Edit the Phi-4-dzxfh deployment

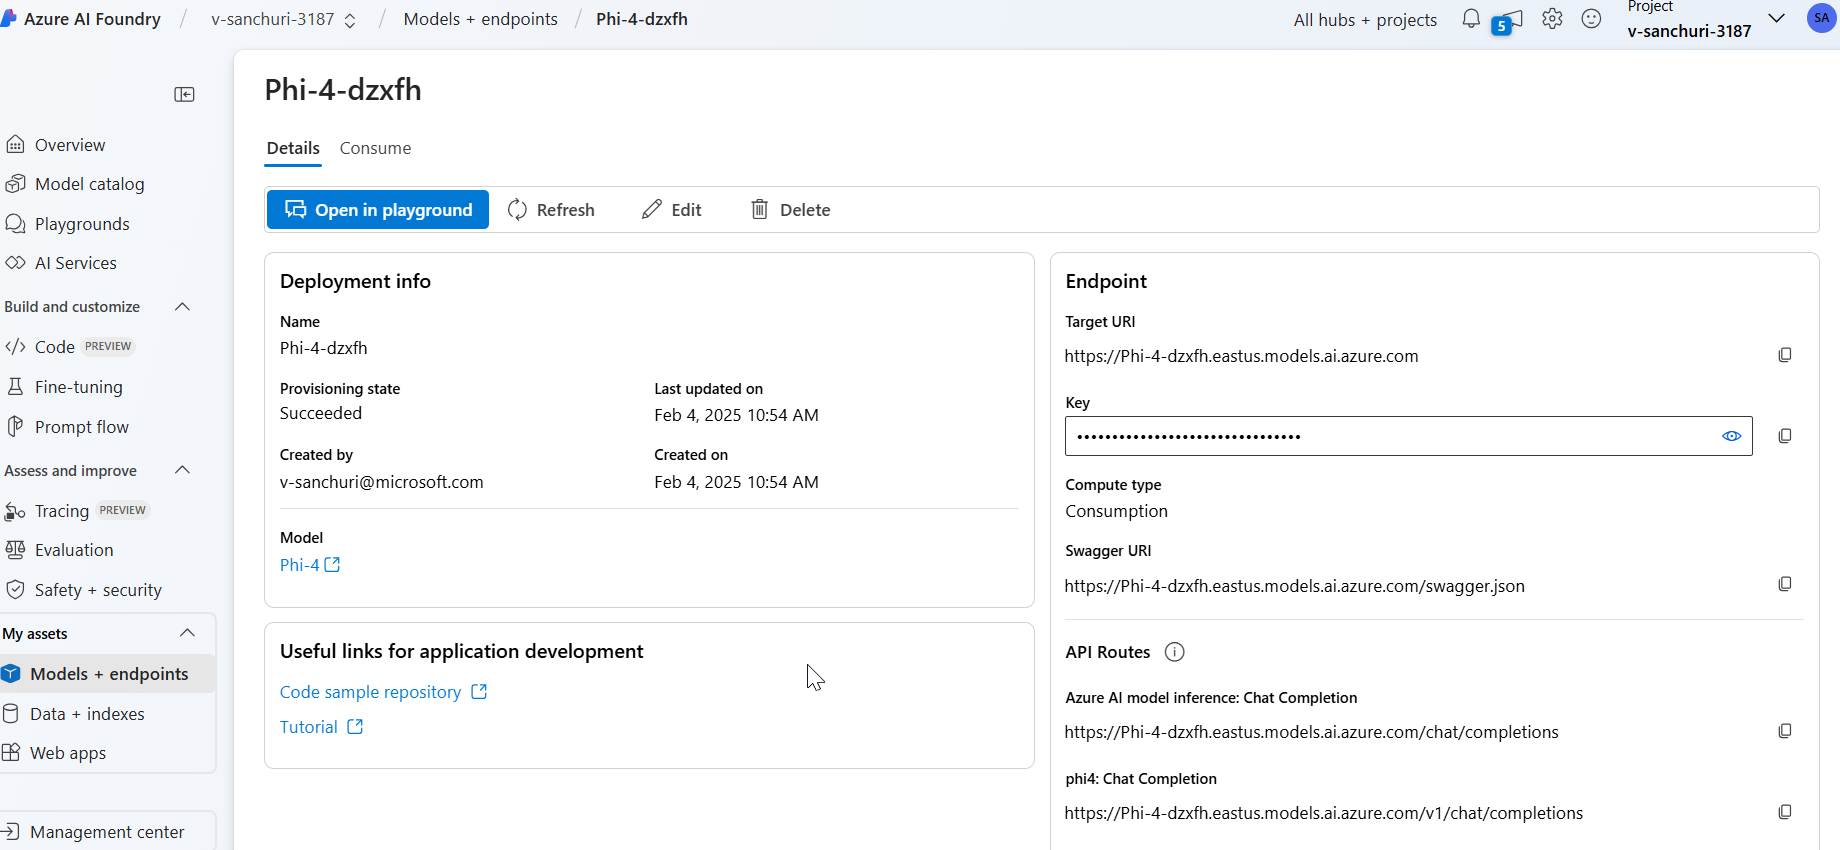[672, 210]
